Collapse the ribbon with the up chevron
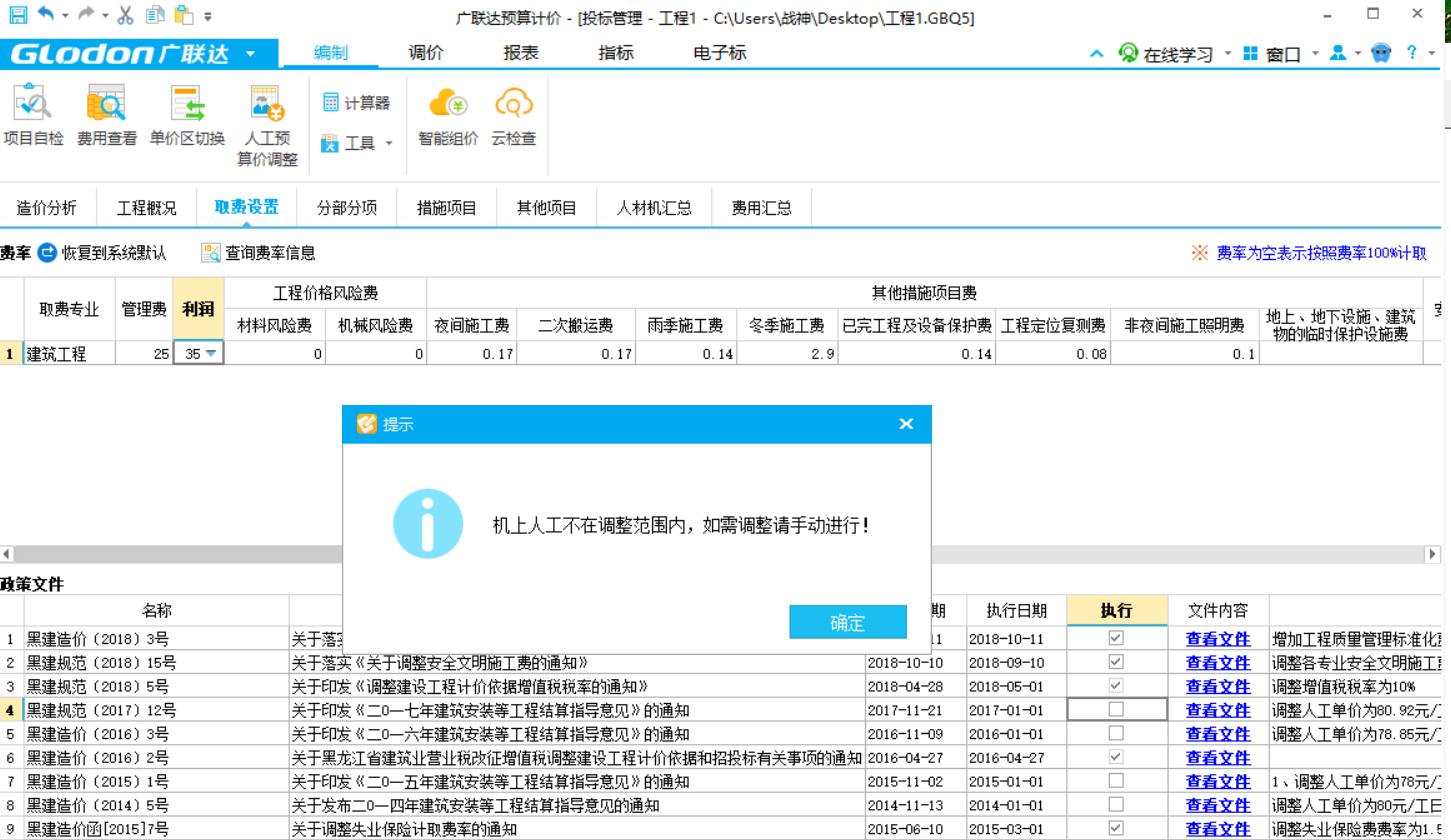The width and height of the screenshot is (1451, 840). point(1097,54)
